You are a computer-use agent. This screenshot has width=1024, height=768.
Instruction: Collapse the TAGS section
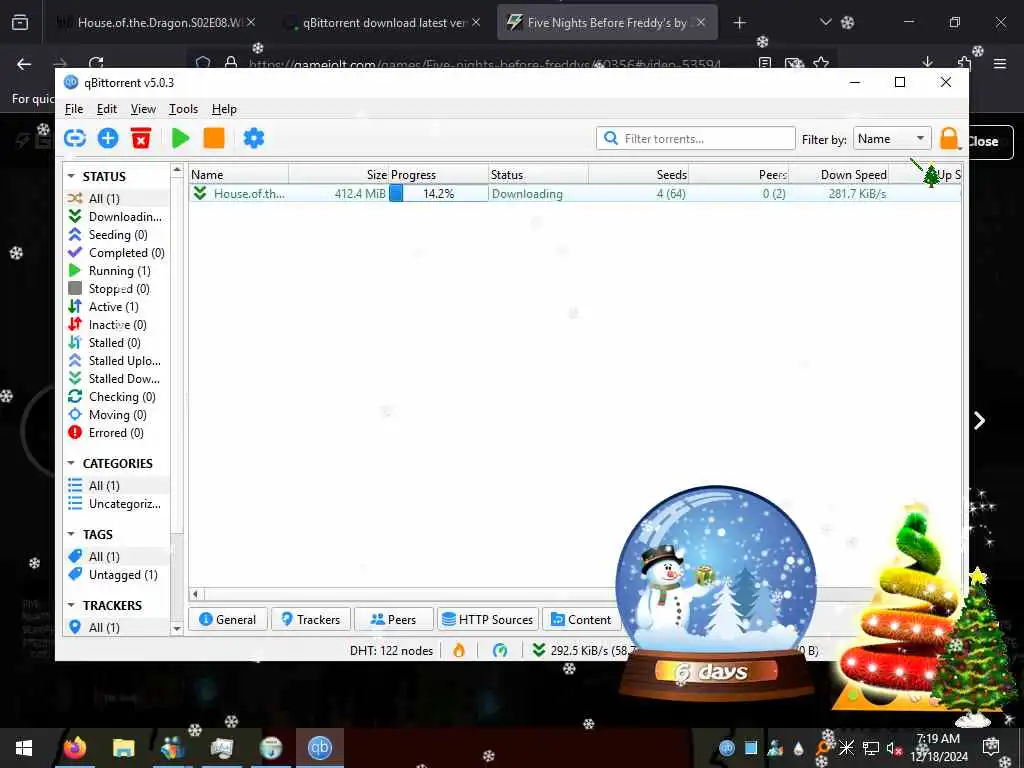click(71, 534)
